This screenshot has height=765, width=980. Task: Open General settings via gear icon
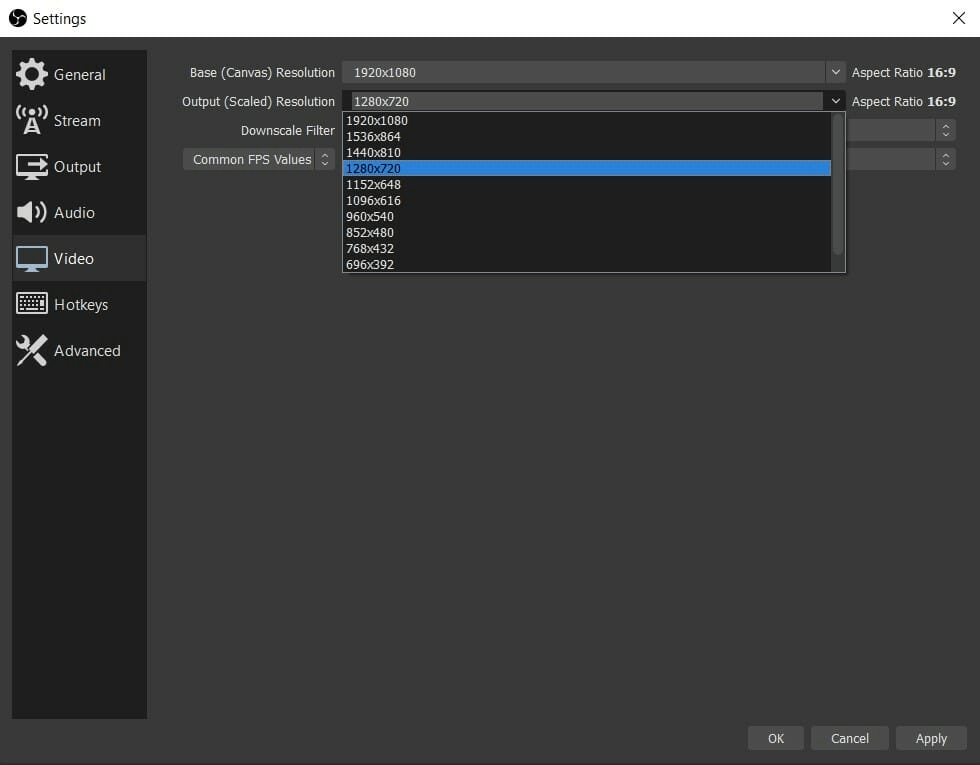[x=31, y=74]
